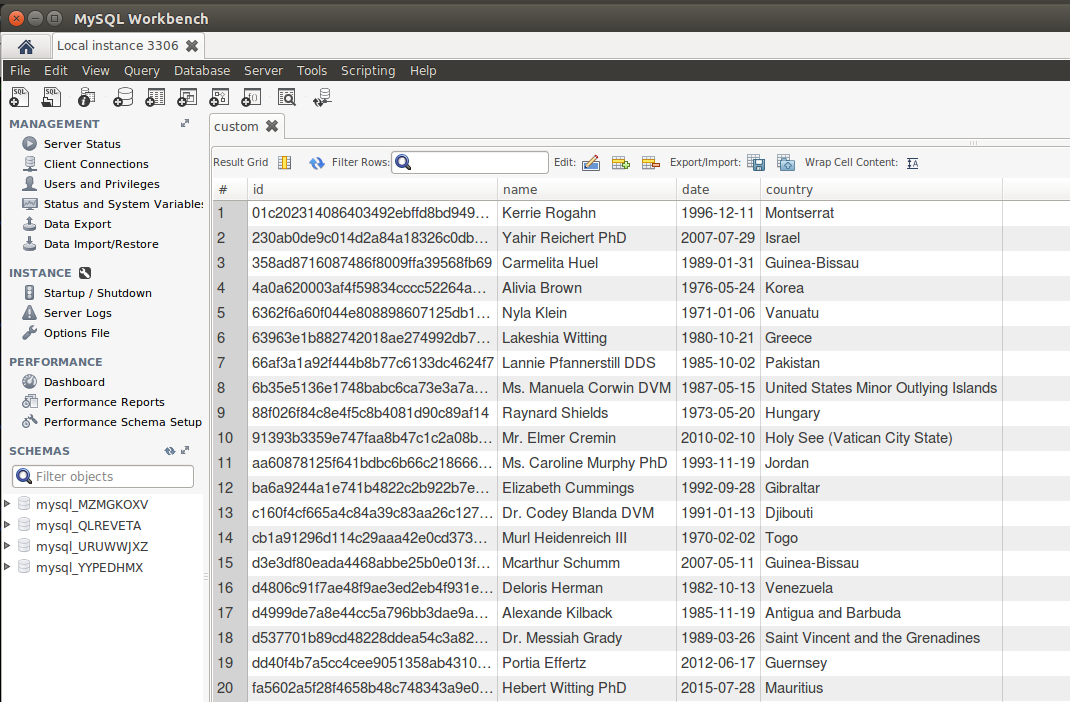Click the search table data toolbar icon
The width and height of the screenshot is (1070, 702).
pos(287,98)
